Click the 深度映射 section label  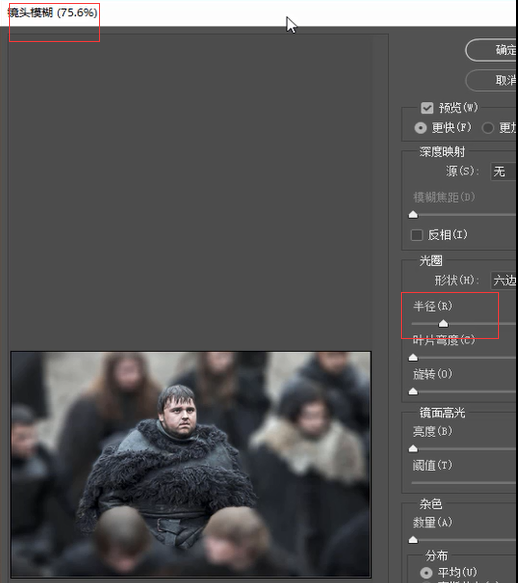coord(442,152)
